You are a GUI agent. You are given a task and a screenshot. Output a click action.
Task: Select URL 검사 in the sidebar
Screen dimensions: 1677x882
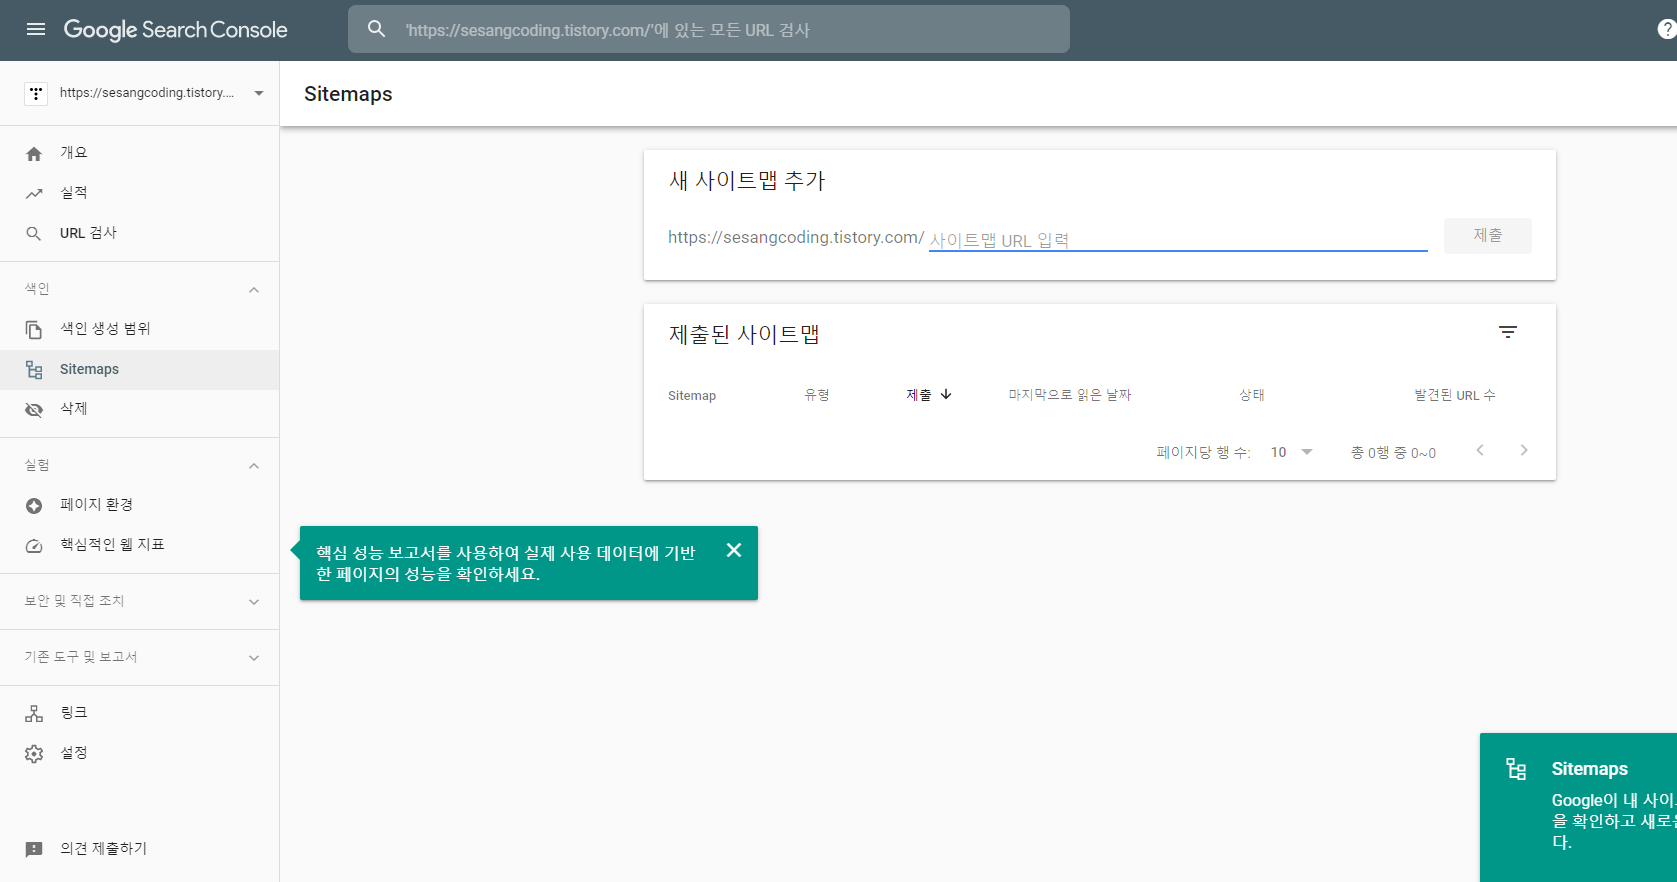click(139, 233)
